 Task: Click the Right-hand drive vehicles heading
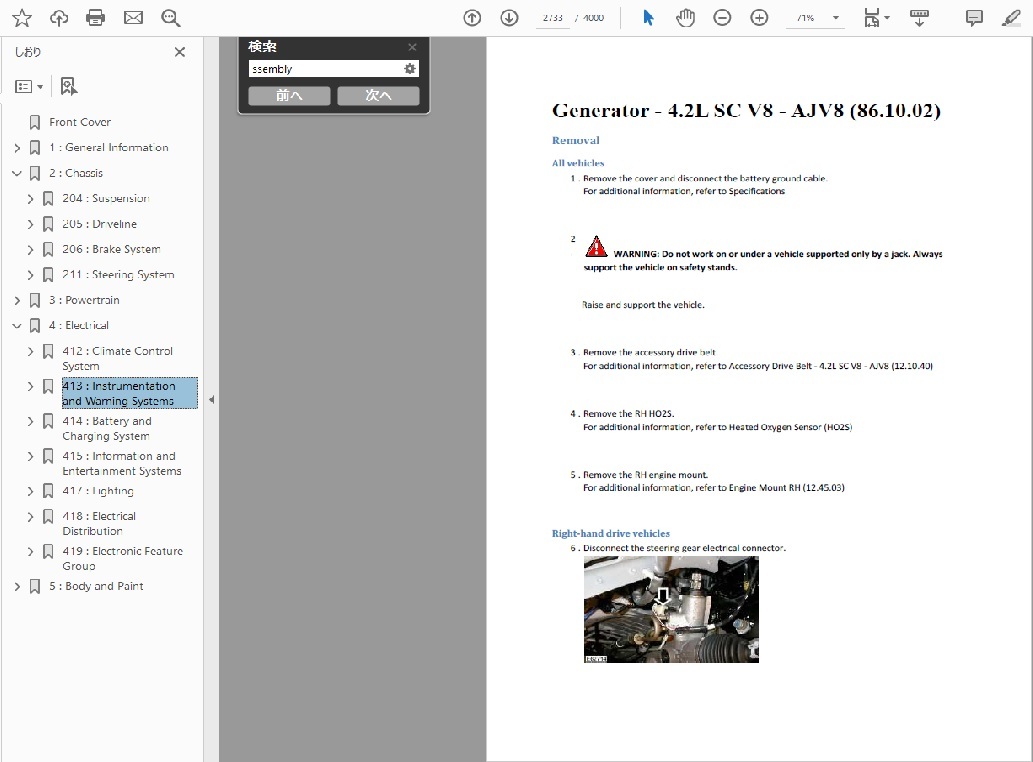coord(611,533)
